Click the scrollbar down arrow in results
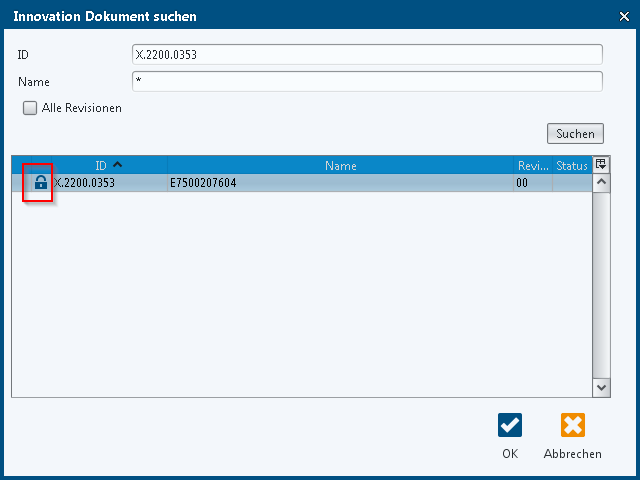The image size is (640, 480). tap(601, 387)
